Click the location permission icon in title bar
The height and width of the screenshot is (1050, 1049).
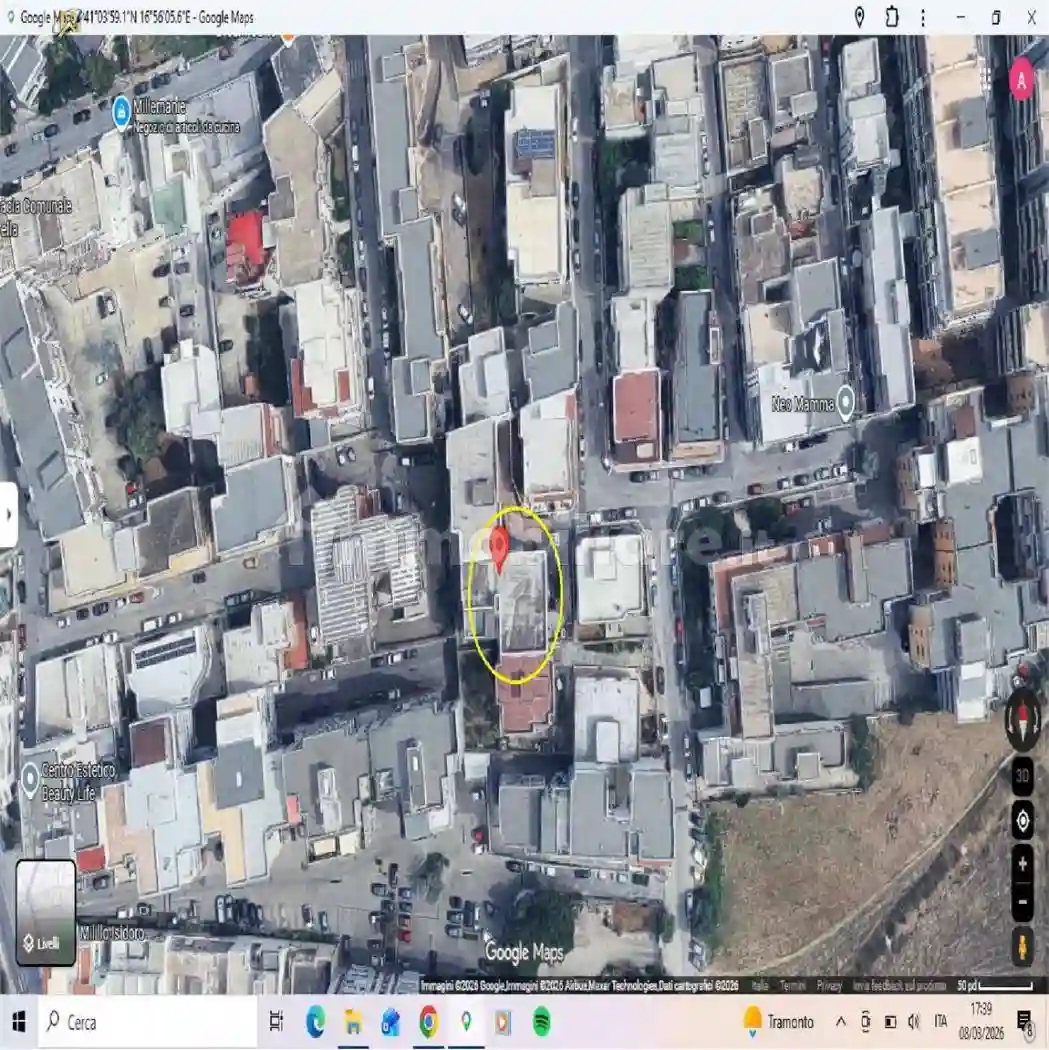click(x=859, y=17)
